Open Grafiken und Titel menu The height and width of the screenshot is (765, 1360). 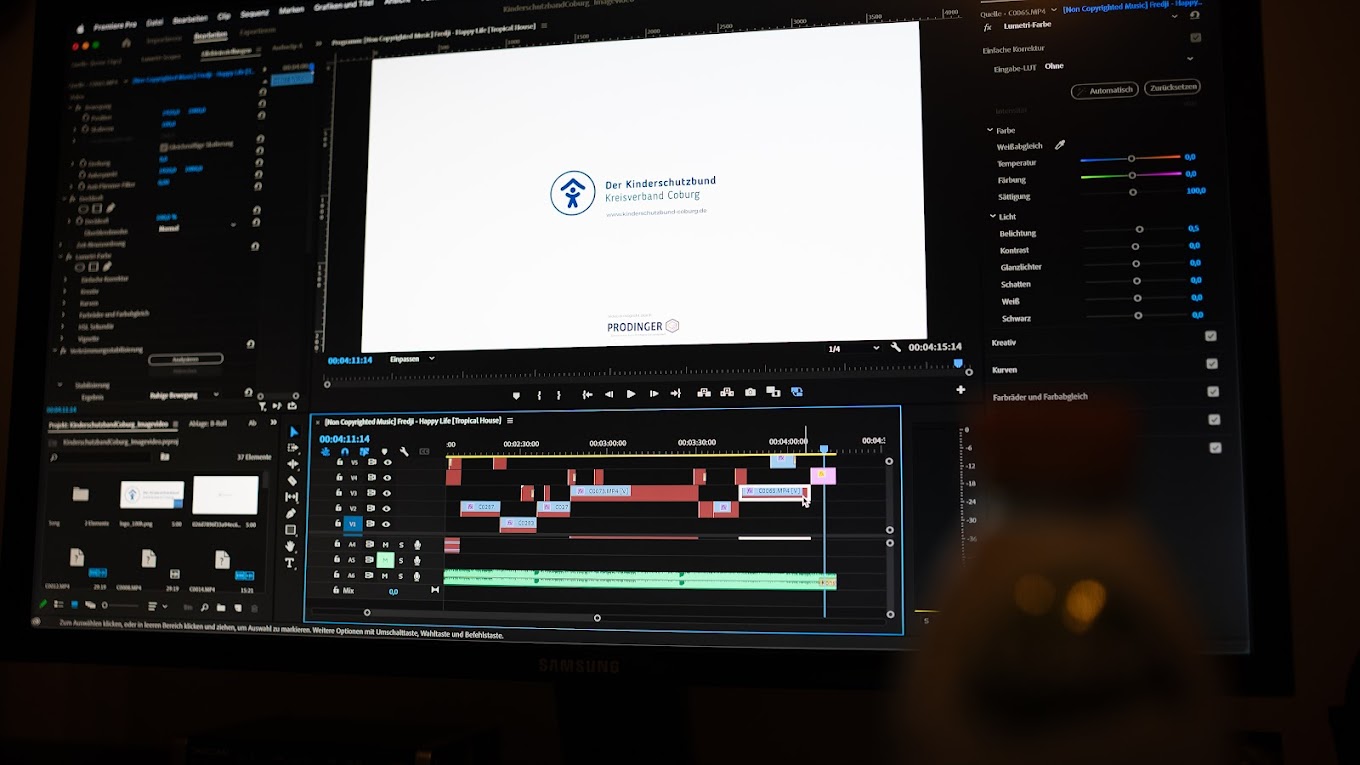[x=343, y=7]
